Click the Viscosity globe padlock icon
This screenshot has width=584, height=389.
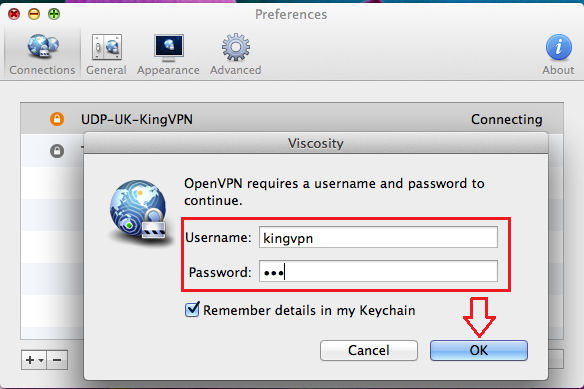click(139, 210)
